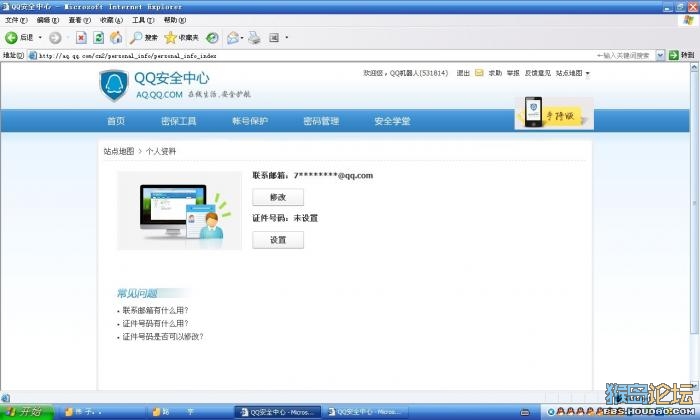700x420 pixels.
Task: Select the 帐号保护 navigation tab
Action: (250, 121)
